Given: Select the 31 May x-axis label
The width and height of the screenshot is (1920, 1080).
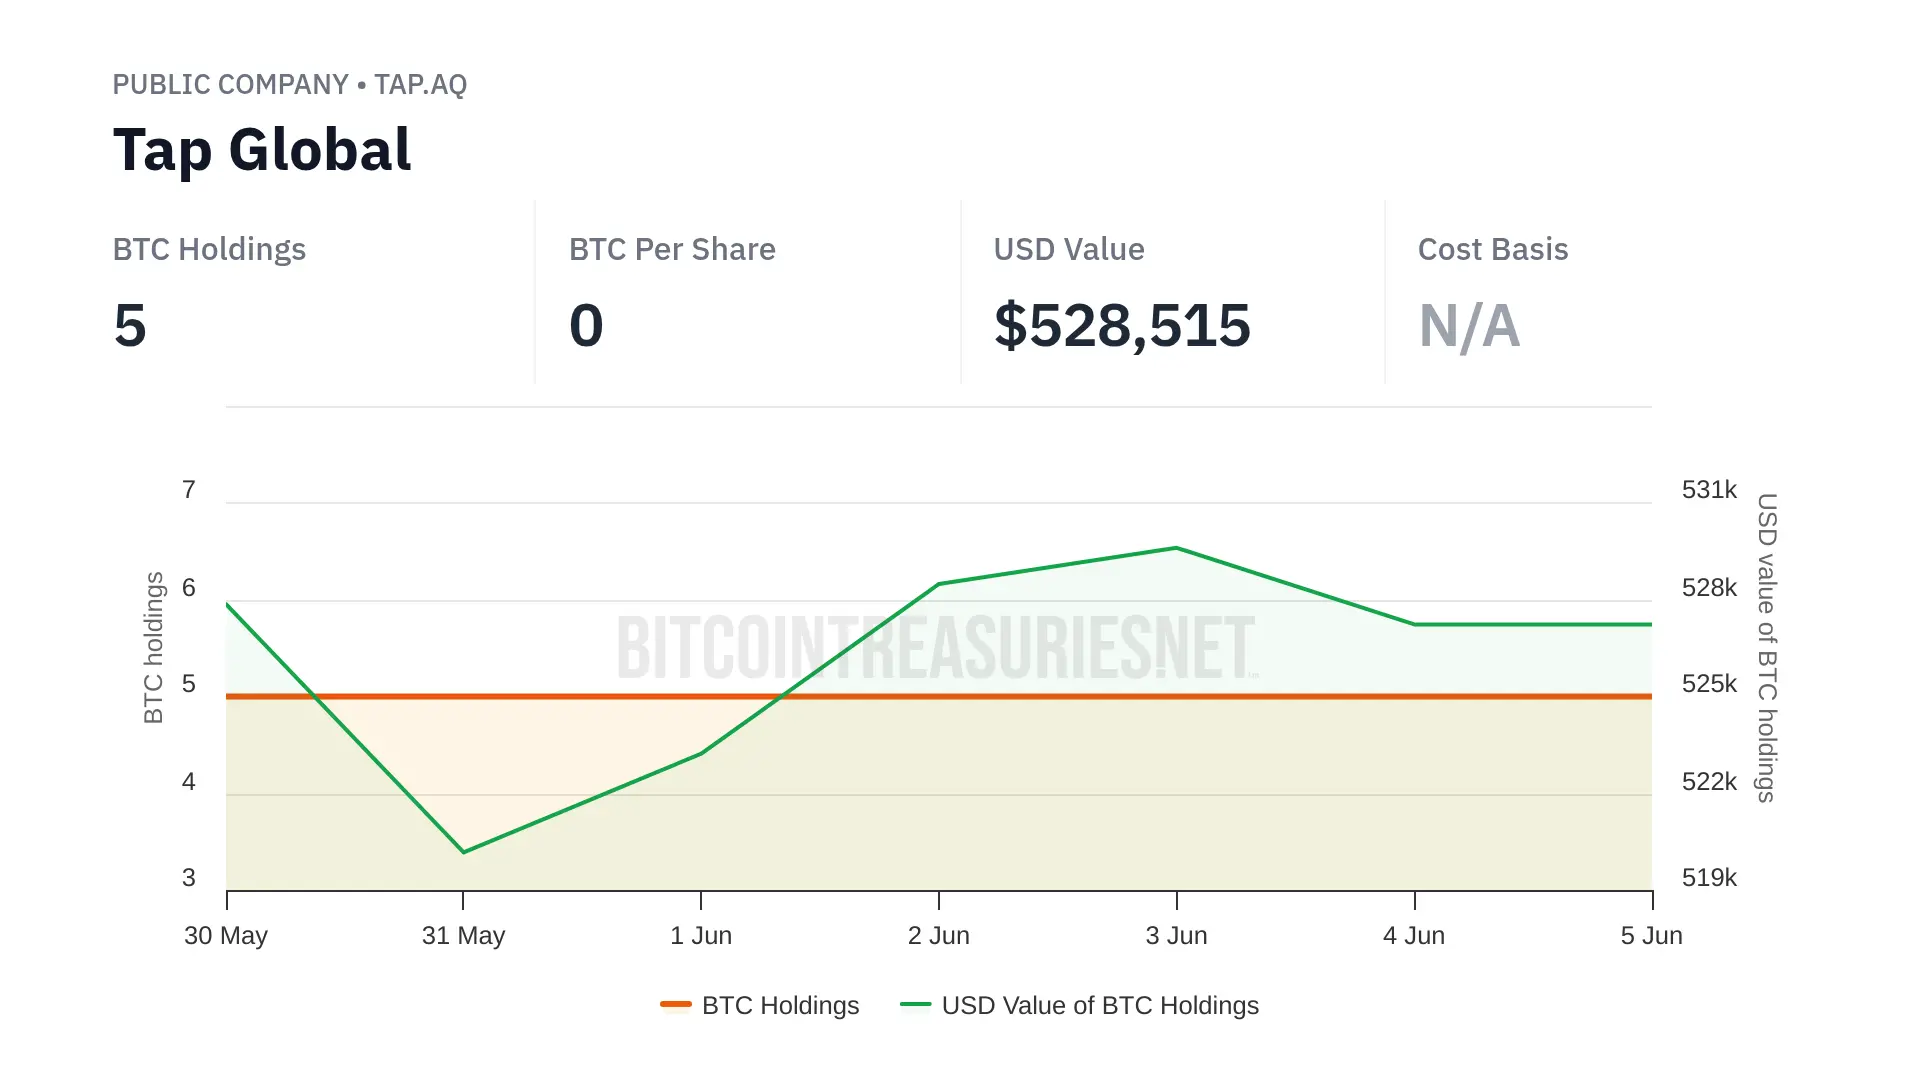Looking at the screenshot, I should tap(463, 936).
